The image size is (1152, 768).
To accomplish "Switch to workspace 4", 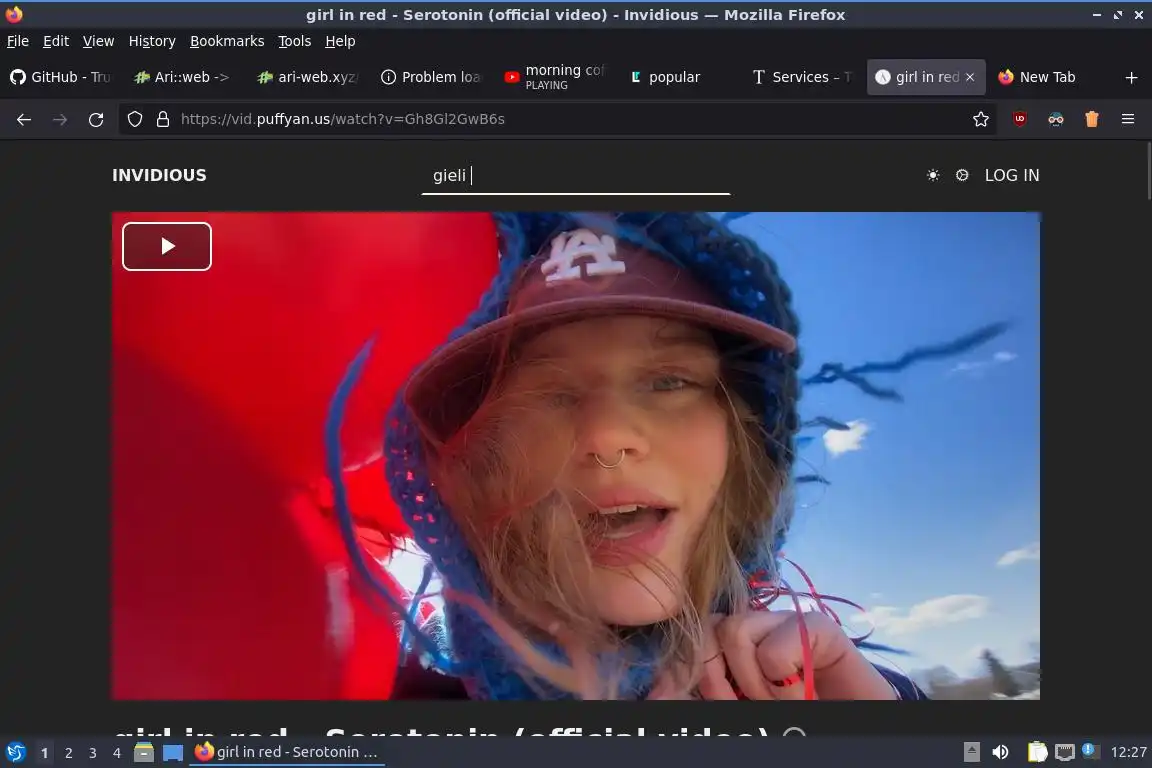I will [x=116, y=753].
